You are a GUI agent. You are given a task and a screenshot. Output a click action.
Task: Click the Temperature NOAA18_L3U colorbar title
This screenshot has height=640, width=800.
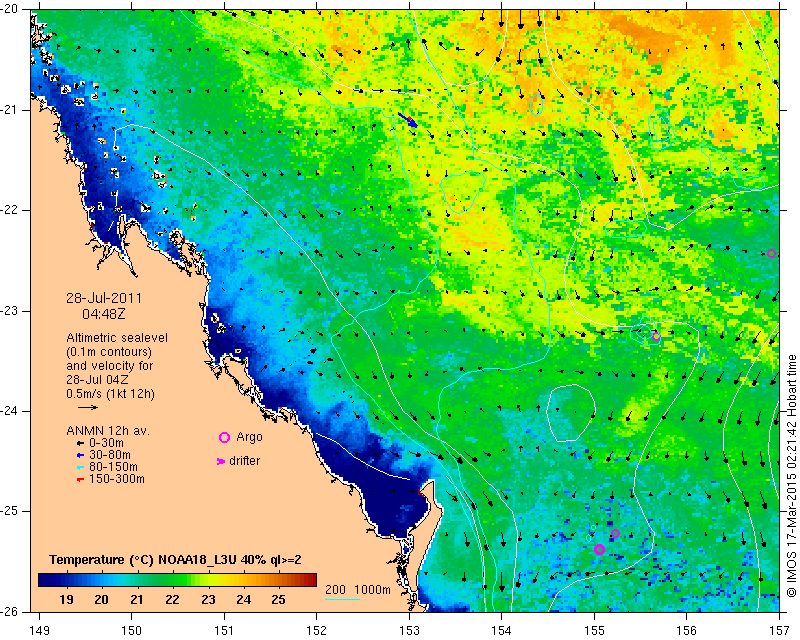click(x=175, y=560)
